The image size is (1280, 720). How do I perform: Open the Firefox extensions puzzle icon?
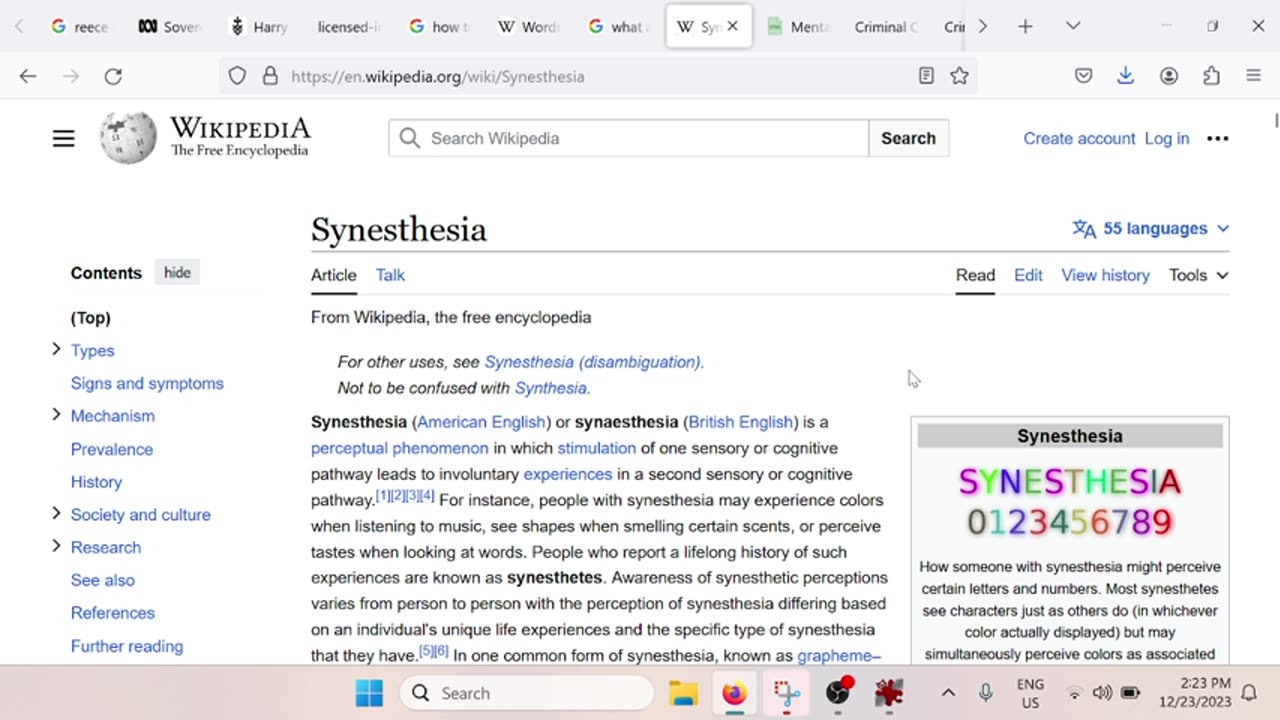1212,76
